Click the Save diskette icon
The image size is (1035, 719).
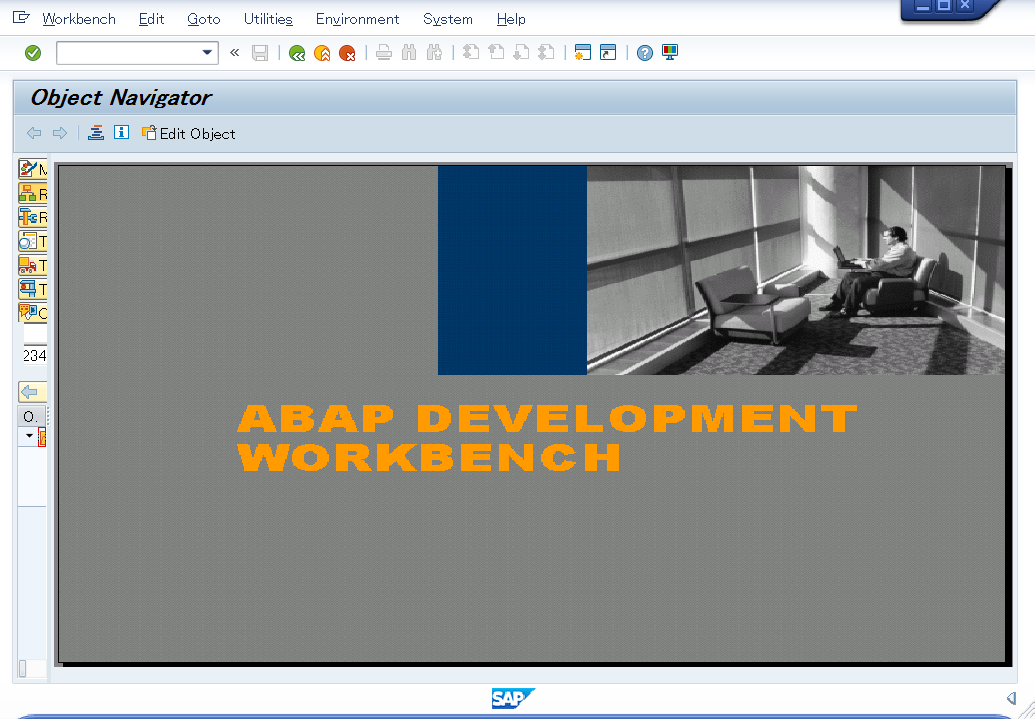[x=260, y=53]
